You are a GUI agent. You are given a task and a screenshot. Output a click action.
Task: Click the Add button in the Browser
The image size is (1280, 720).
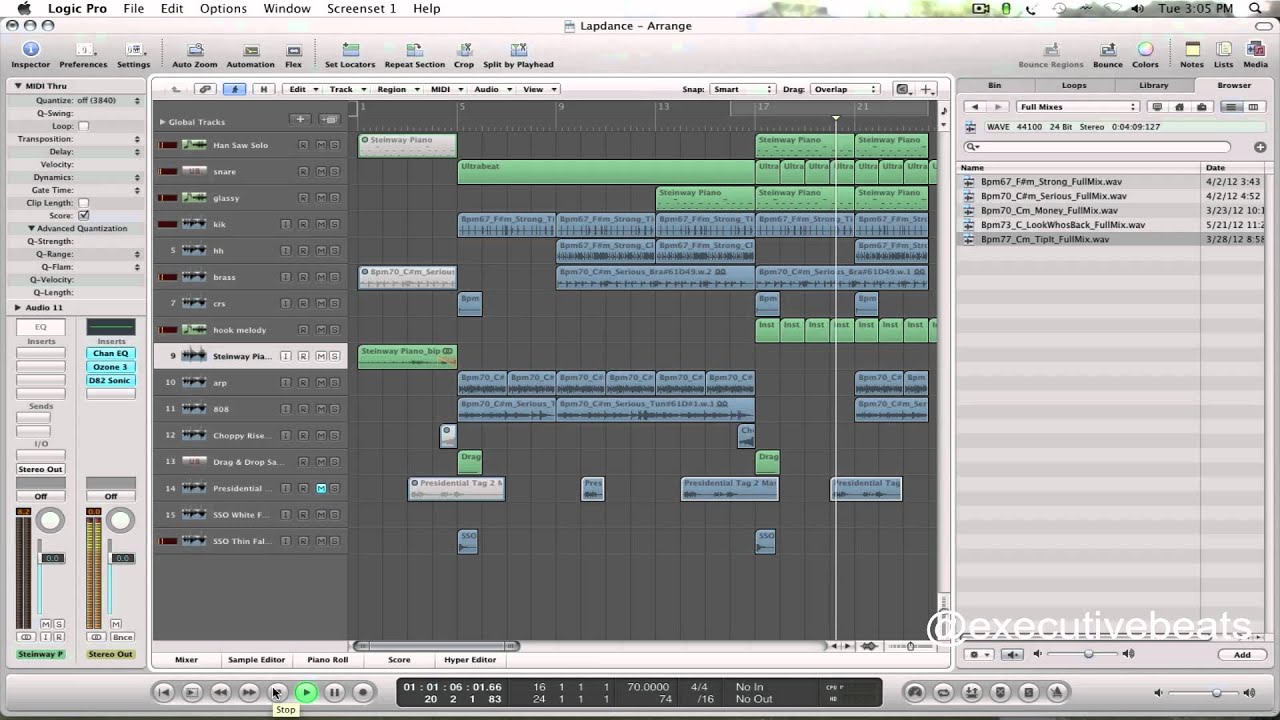(1242, 655)
